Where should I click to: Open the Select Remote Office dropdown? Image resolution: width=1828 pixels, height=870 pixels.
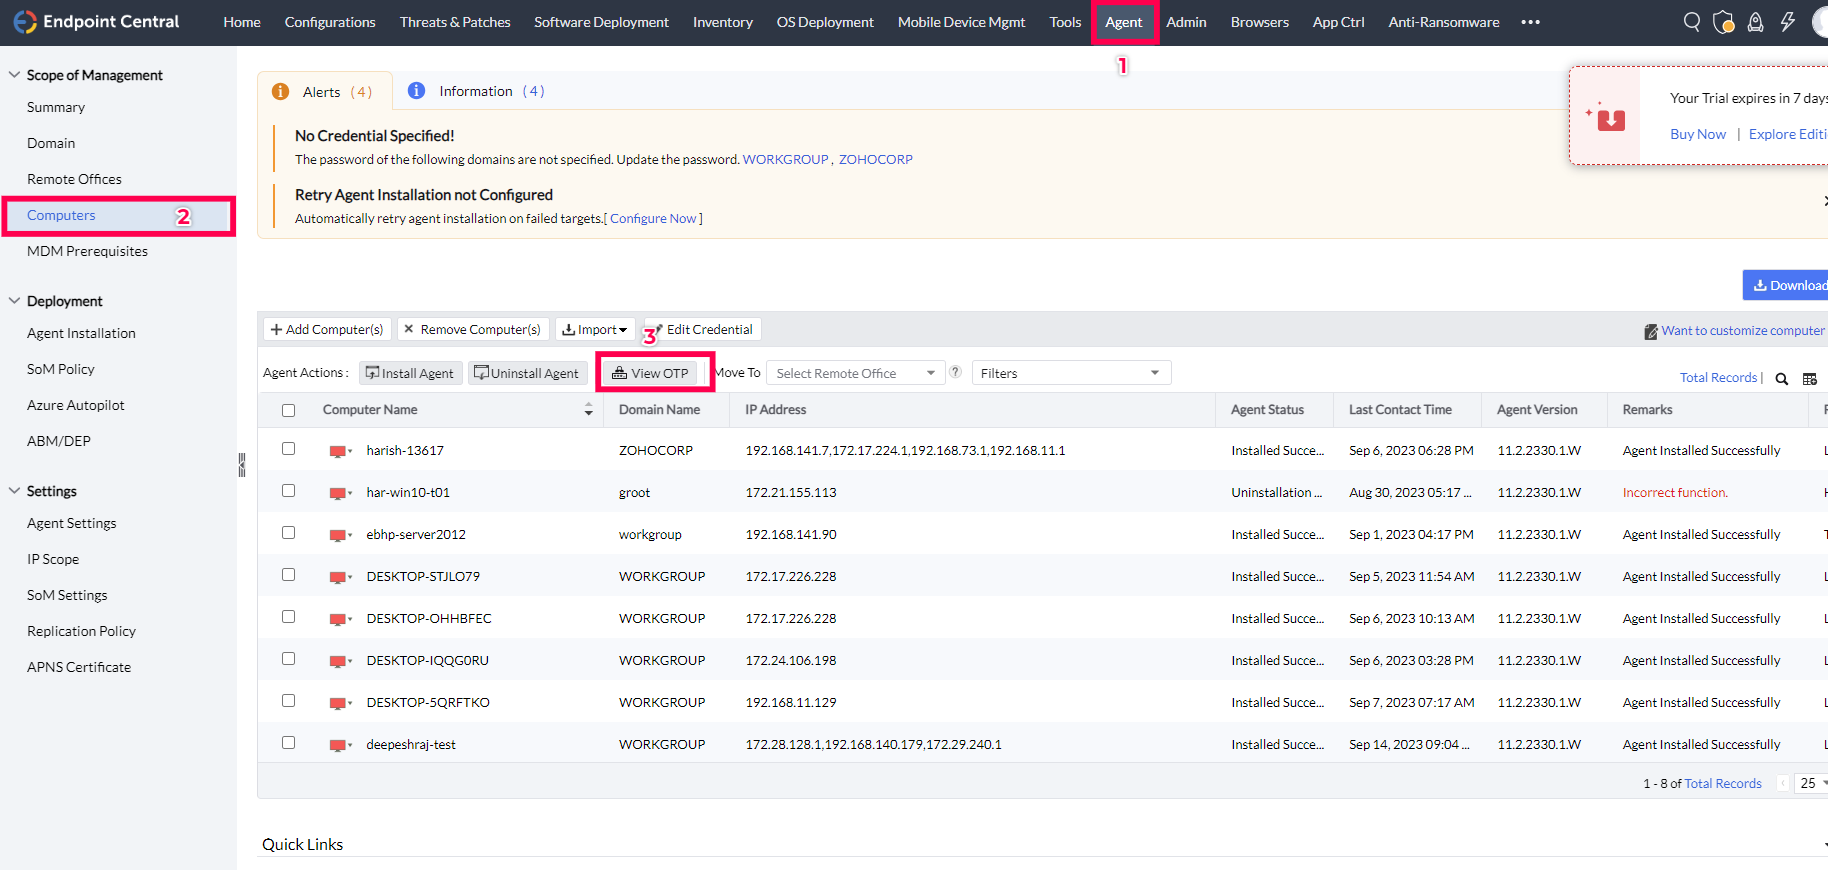coord(855,373)
